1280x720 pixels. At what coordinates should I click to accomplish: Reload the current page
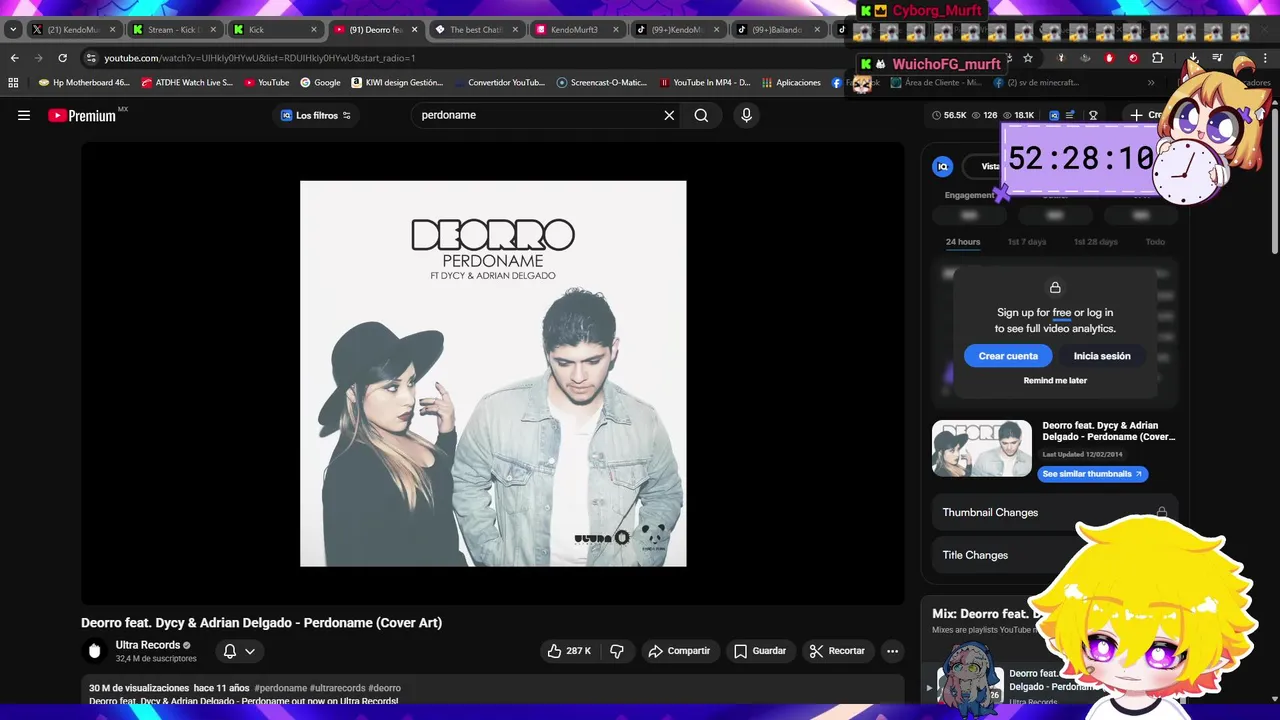click(62, 58)
